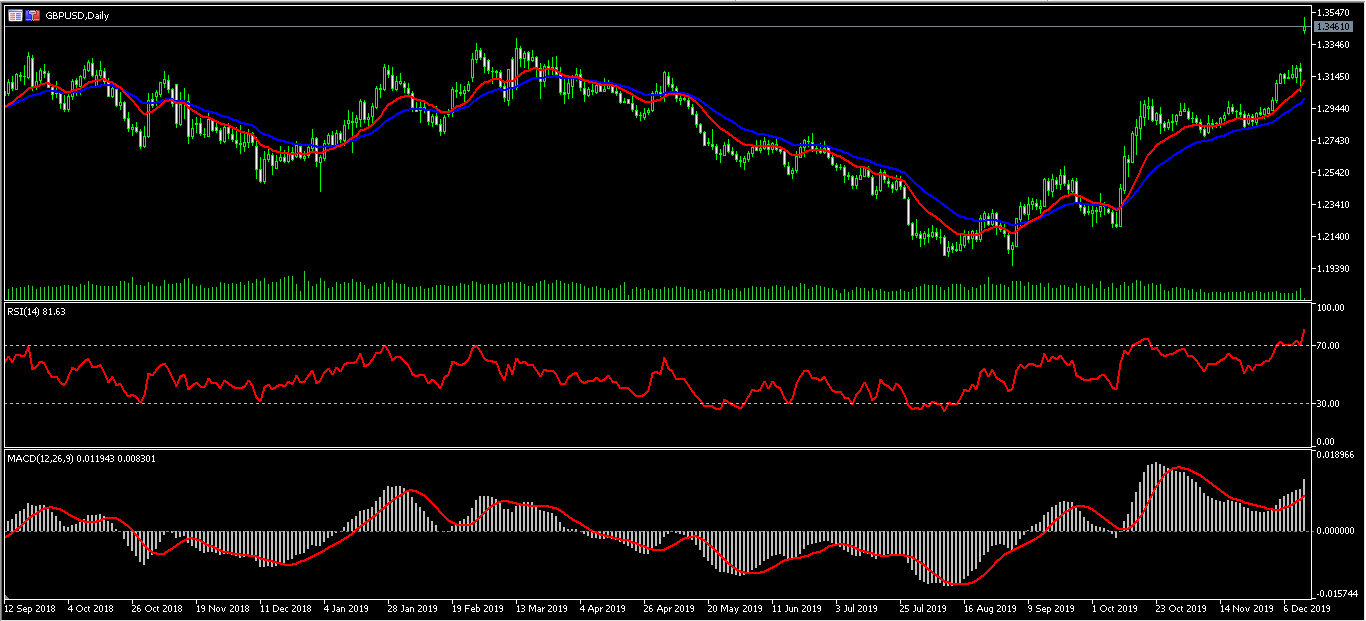This screenshot has height=621, width=1366.
Task: Click the 26 Apr 2019 date label
Action: tap(669, 608)
